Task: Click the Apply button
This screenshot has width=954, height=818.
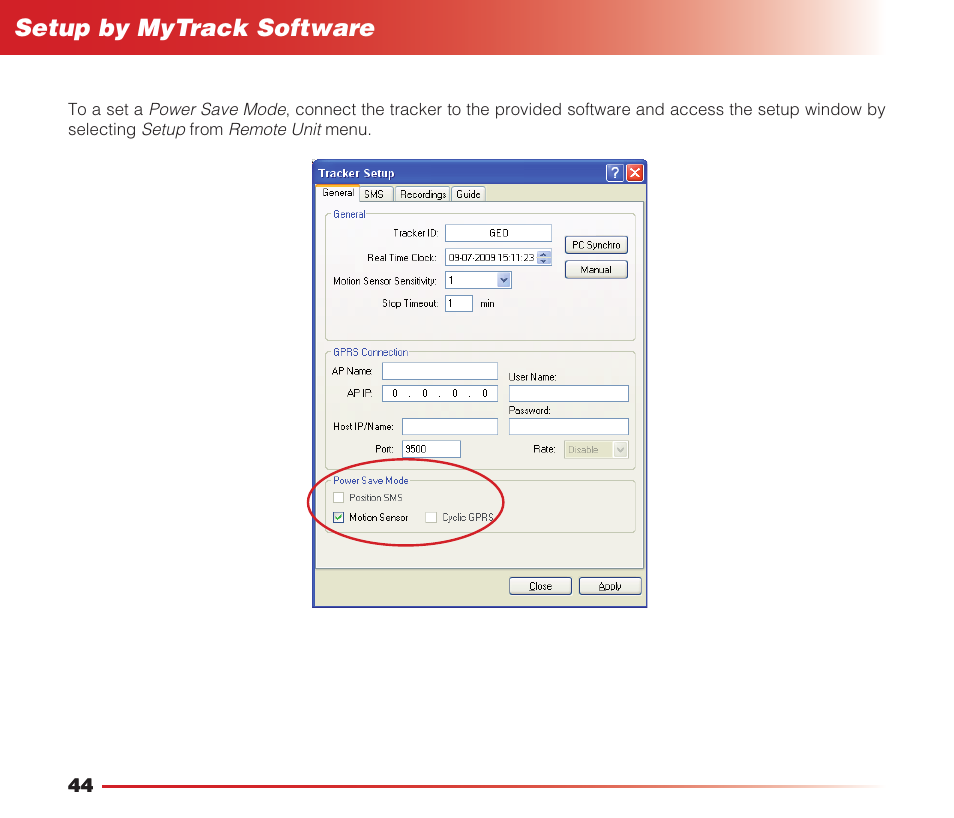Action: tap(610, 586)
